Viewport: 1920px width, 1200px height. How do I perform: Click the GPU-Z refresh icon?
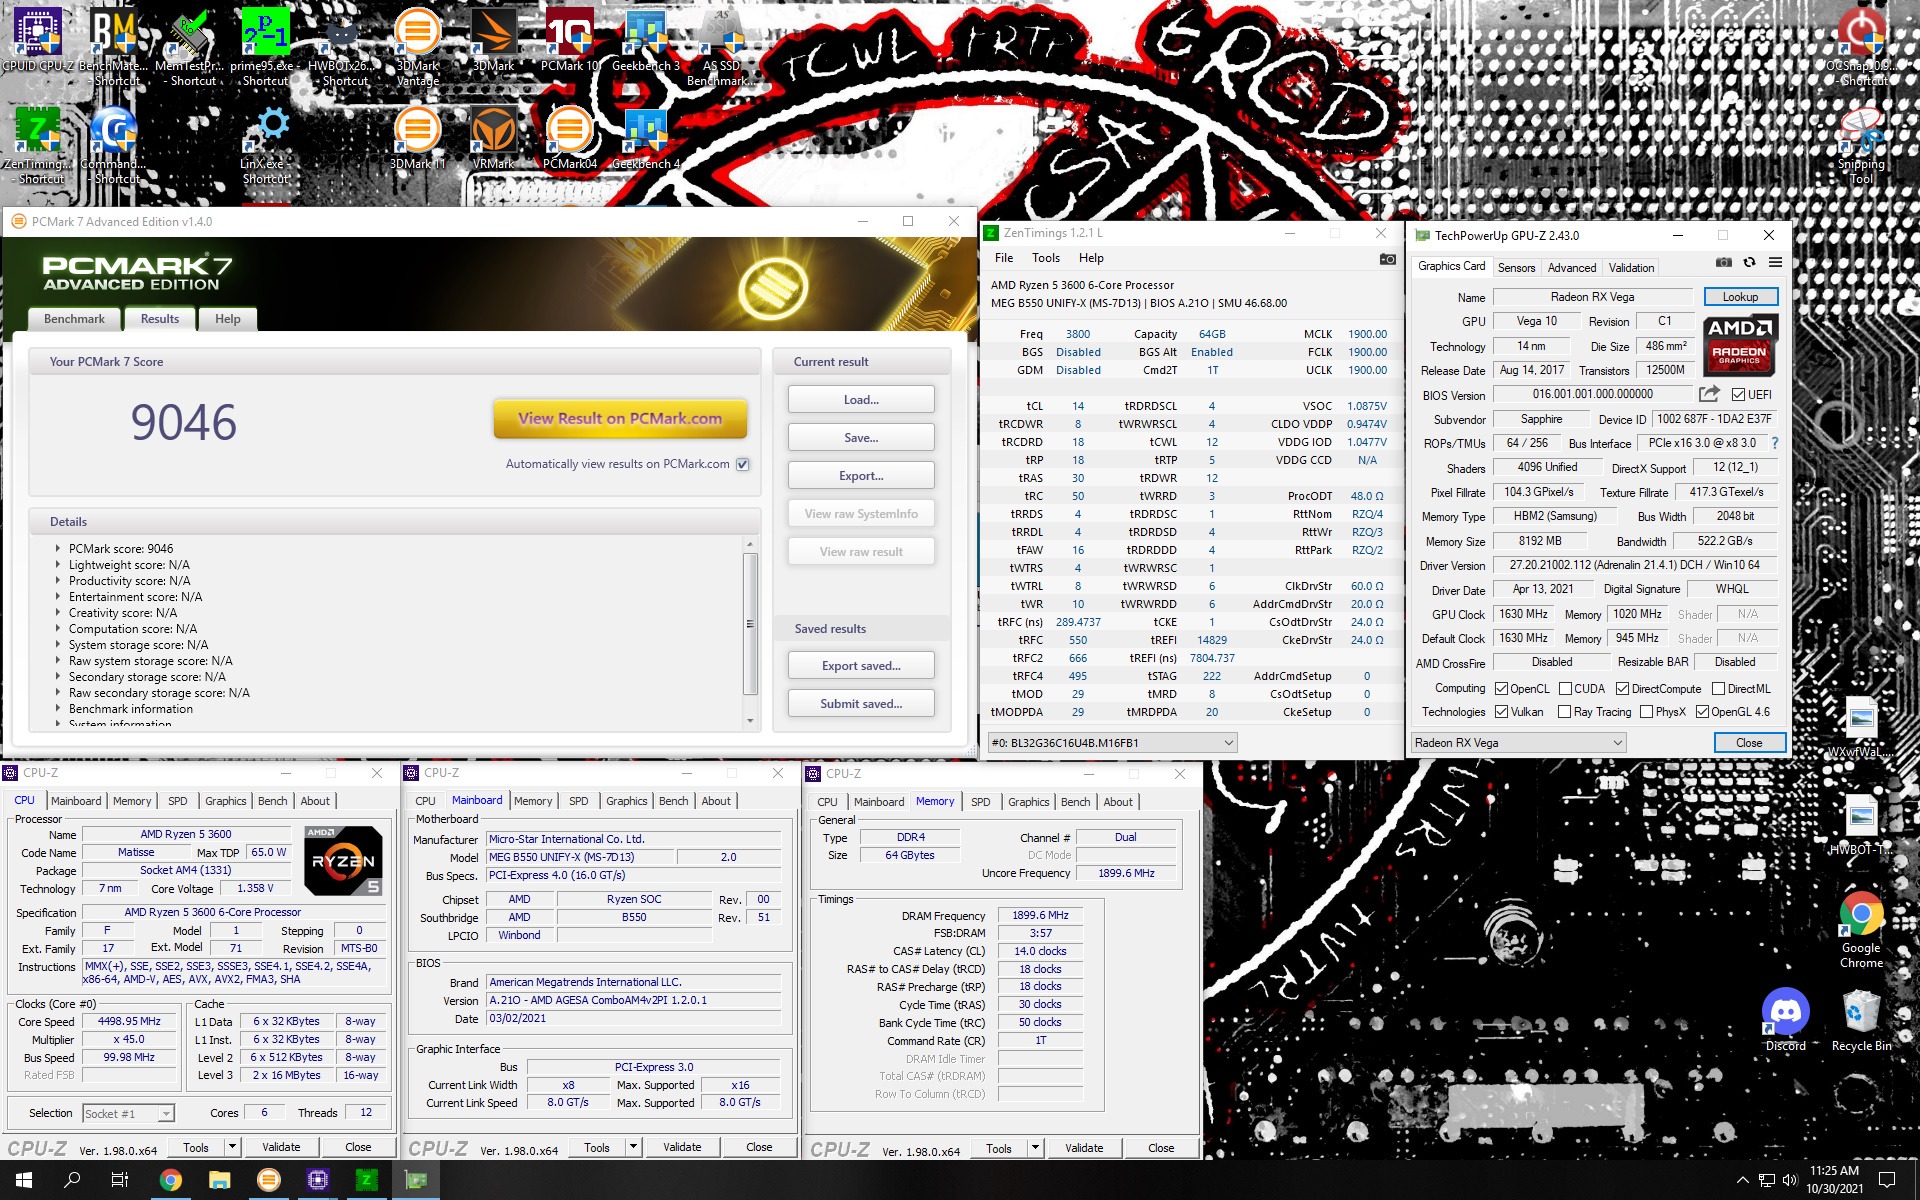tap(1749, 262)
